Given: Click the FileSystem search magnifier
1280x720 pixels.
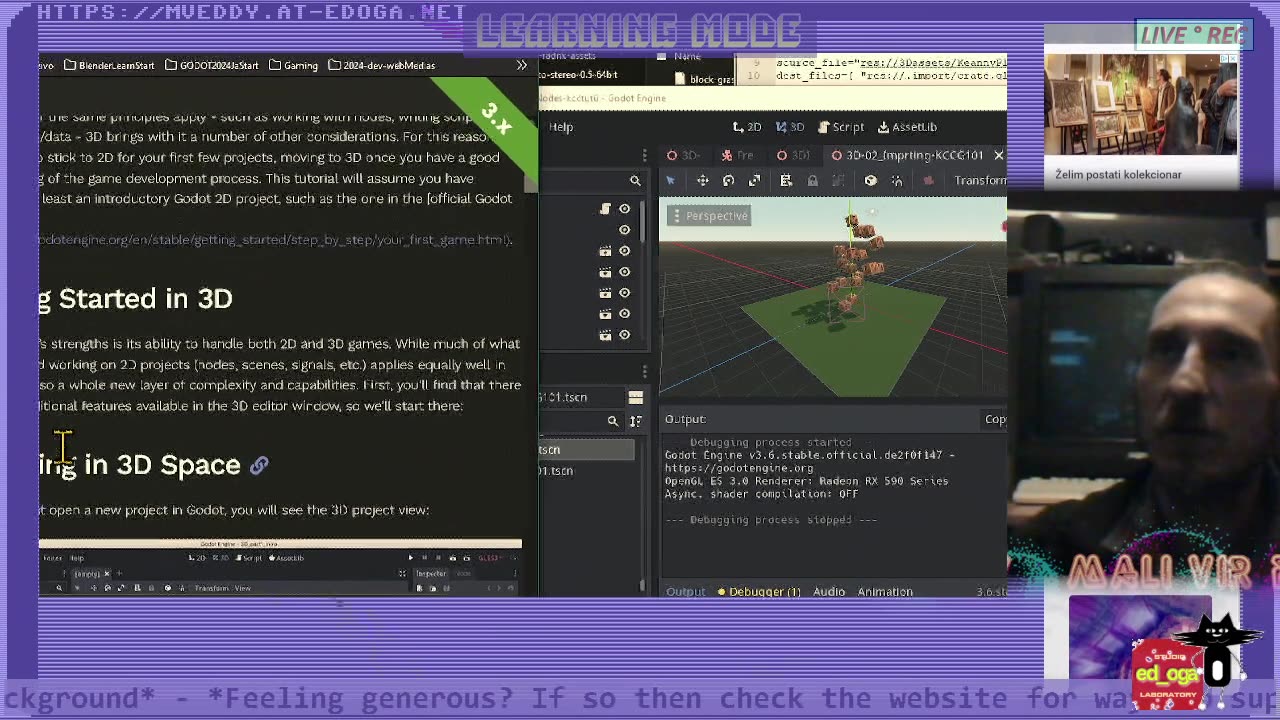Looking at the screenshot, I should (613, 421).
